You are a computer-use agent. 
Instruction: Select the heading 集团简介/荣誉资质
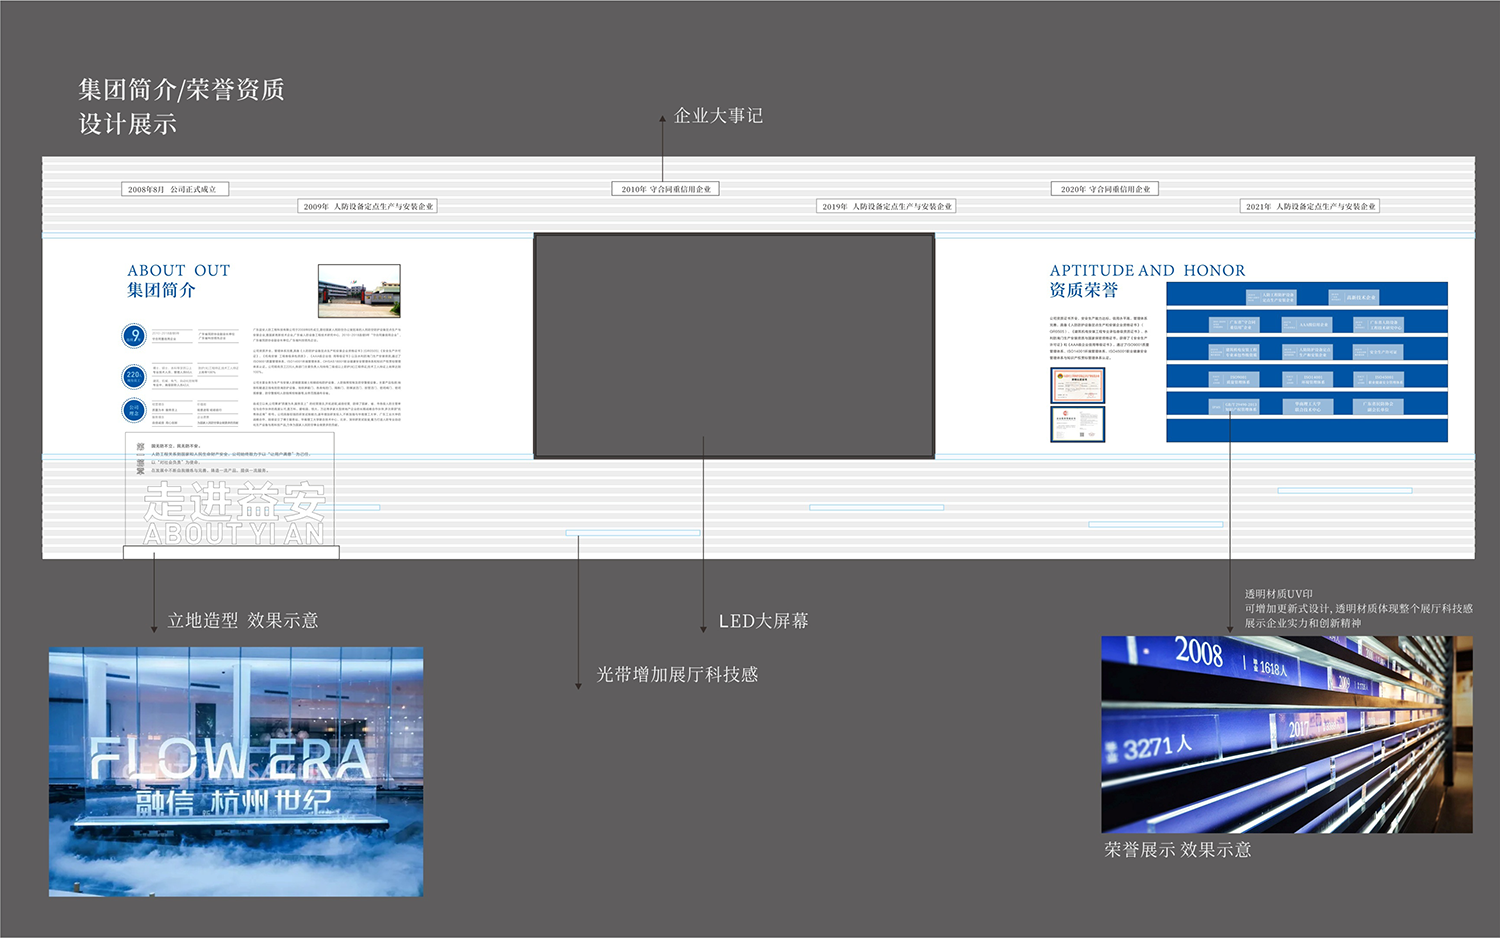pyautogui.click(x=182, y=90)
